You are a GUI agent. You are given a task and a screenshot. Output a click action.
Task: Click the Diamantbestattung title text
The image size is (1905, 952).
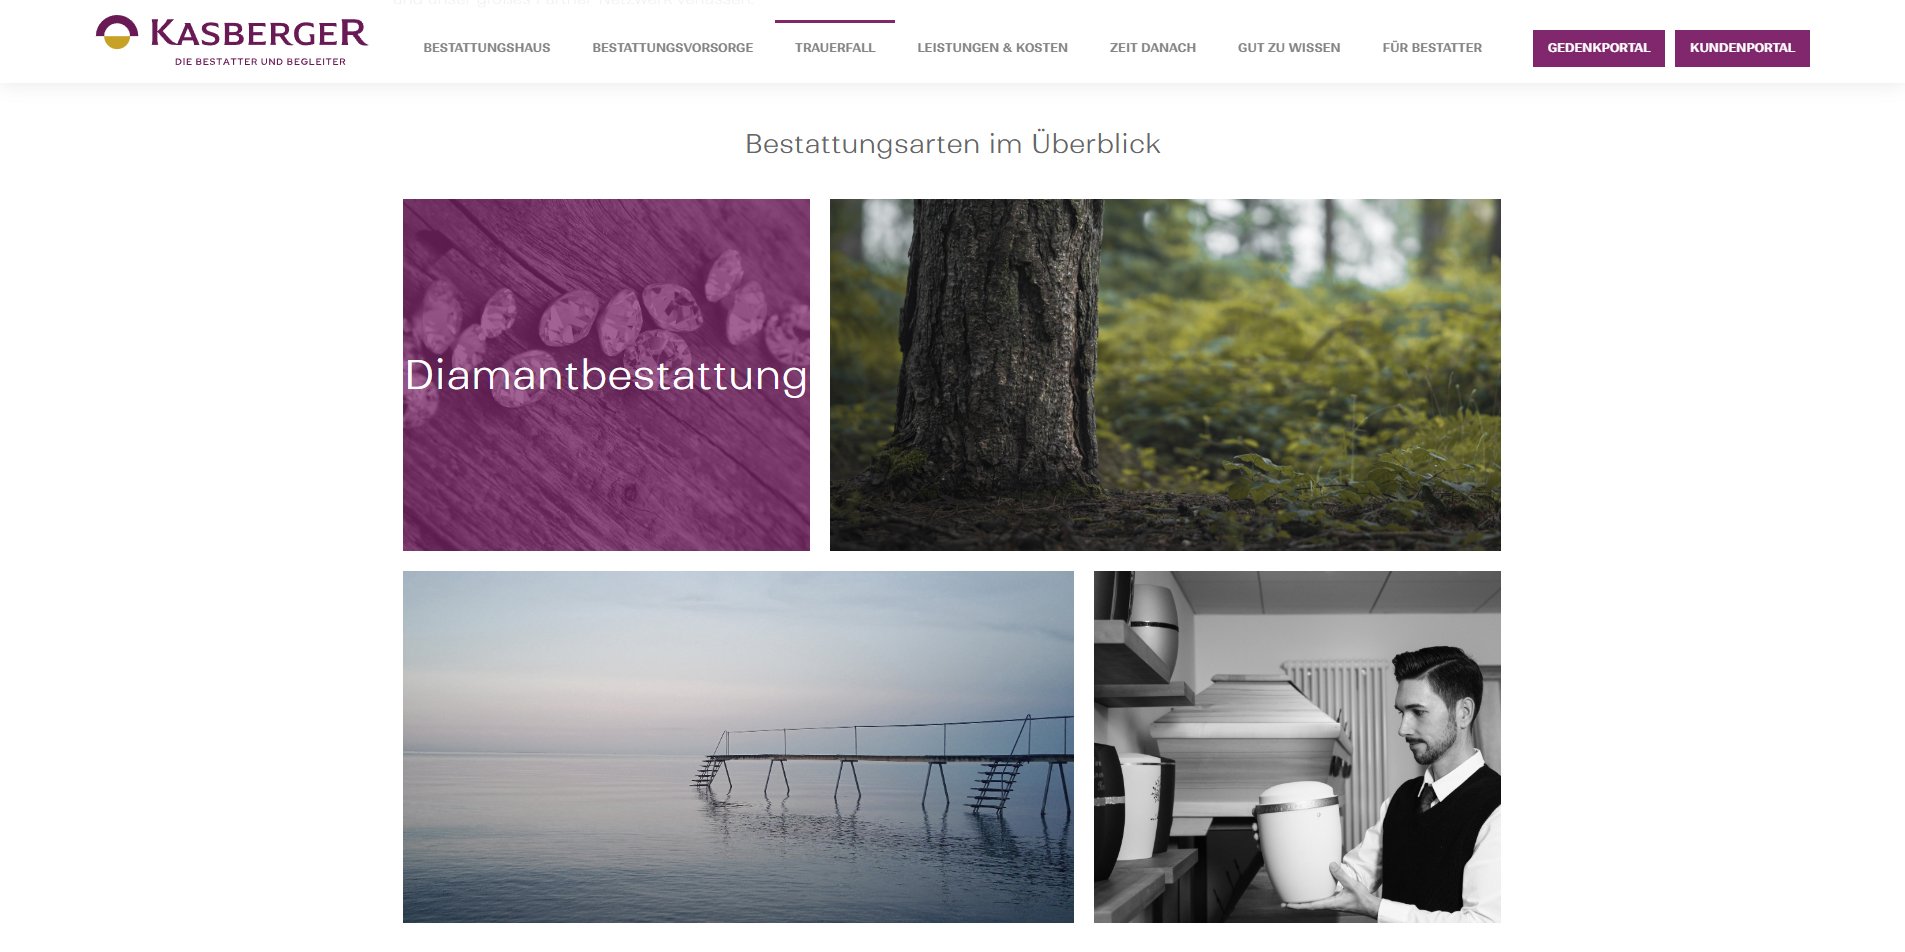pyautogui.click(x=606, y=376)
